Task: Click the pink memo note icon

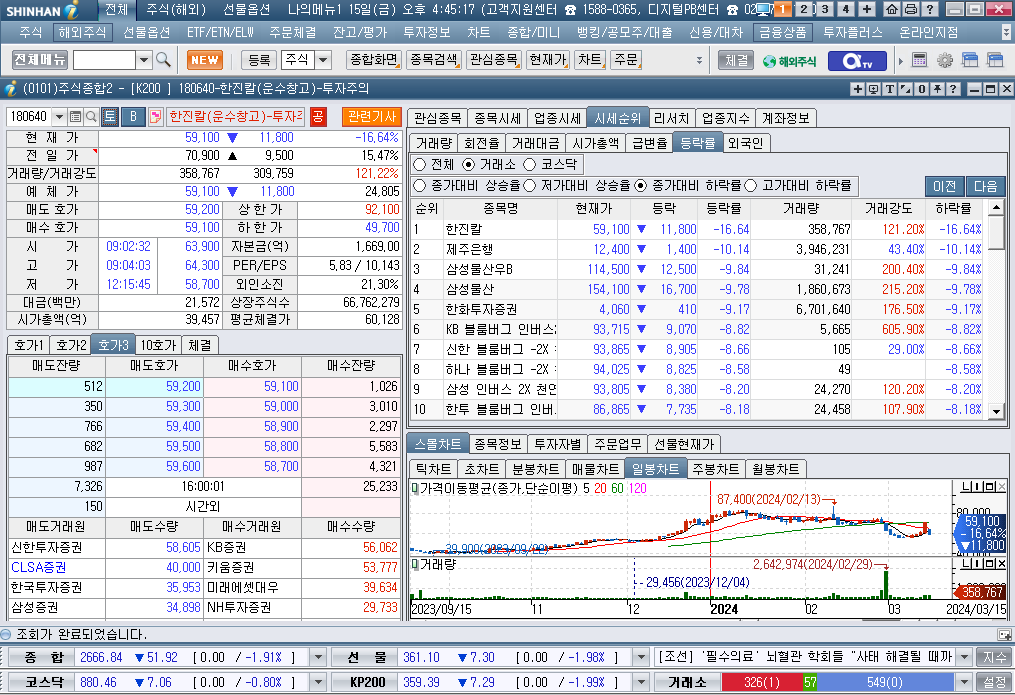Action: 155,116
